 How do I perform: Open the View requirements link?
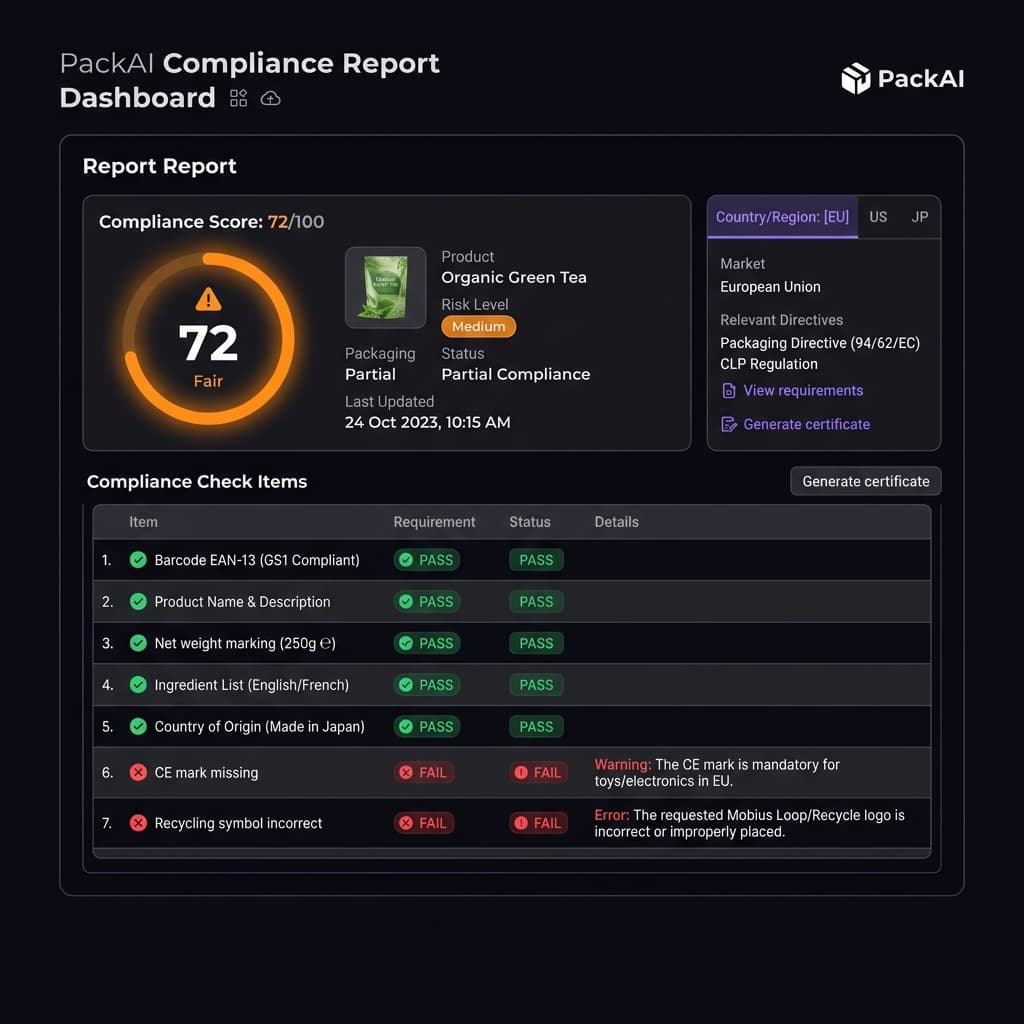pyautogui.click(x=803, y=391)
